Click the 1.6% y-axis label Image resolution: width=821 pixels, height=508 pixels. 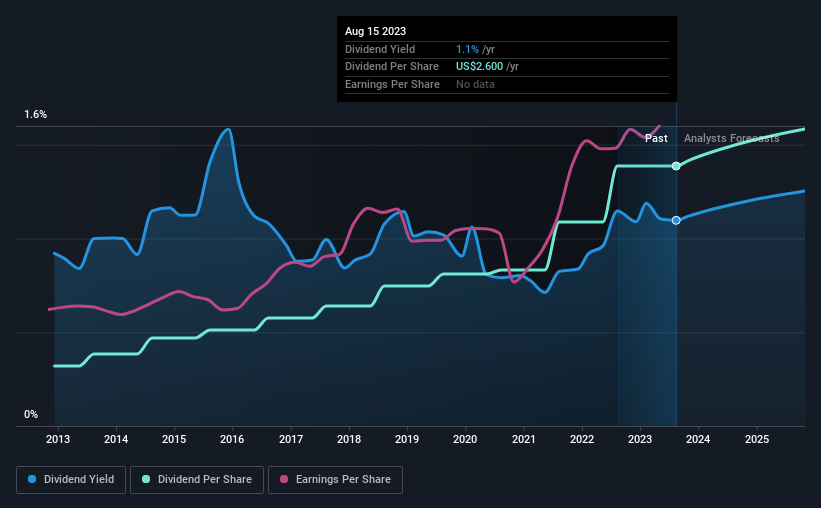click(36, 114)
